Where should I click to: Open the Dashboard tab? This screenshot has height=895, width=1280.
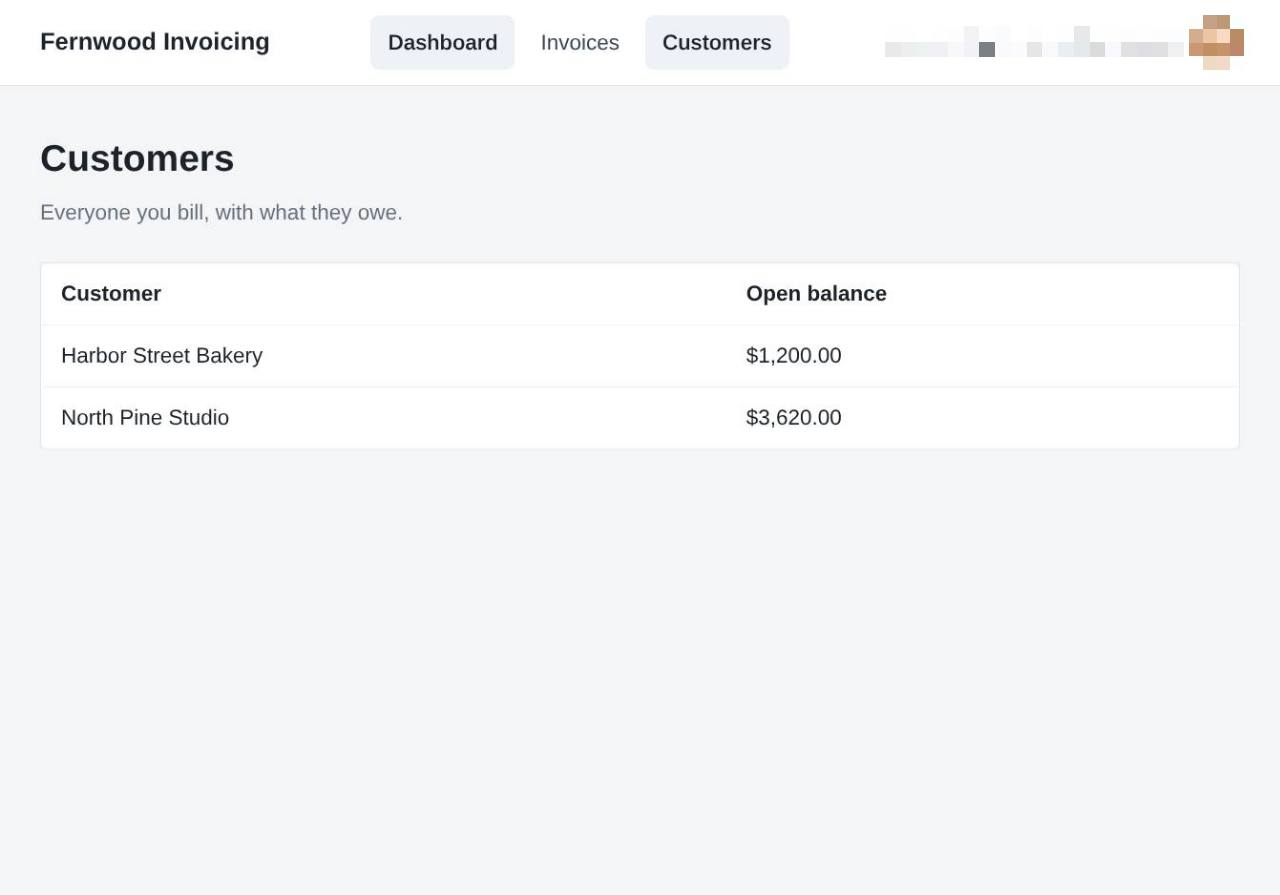[442, 42]
